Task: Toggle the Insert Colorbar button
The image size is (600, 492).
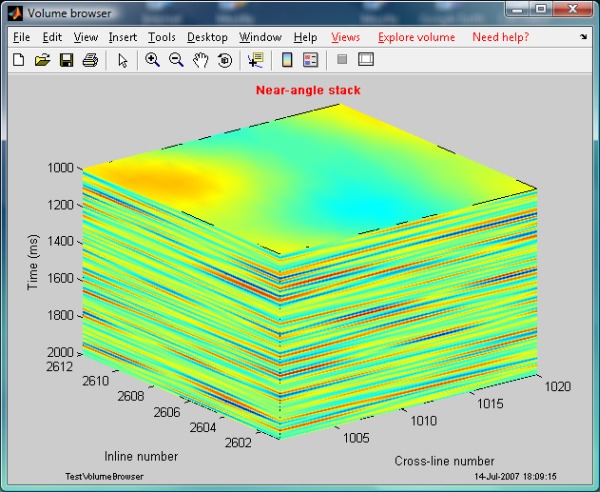Action: point(286,60)
